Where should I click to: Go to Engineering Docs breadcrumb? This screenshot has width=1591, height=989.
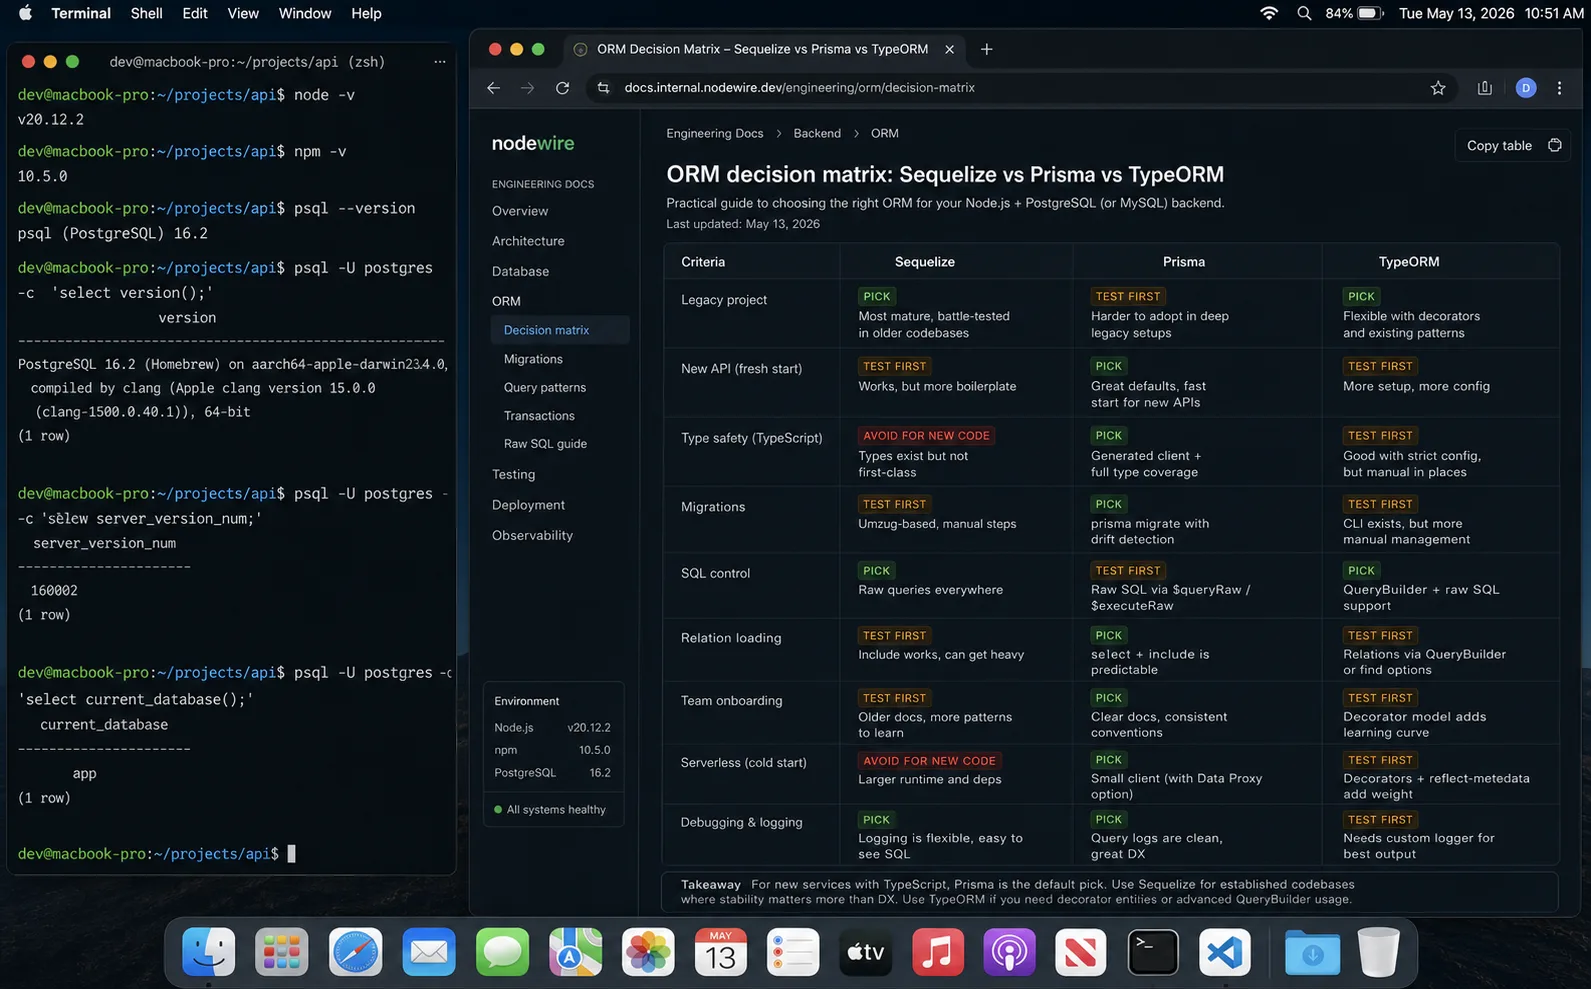715,133
